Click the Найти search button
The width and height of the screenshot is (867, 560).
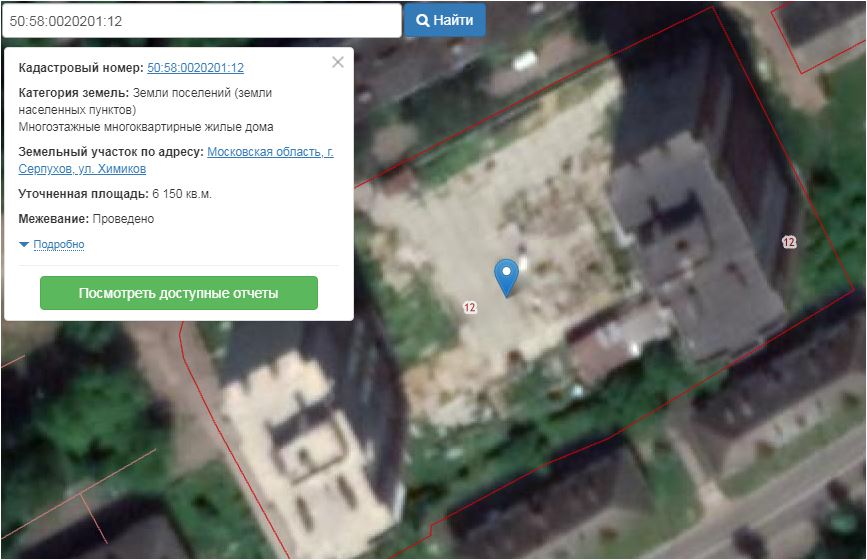pos(445,20)
